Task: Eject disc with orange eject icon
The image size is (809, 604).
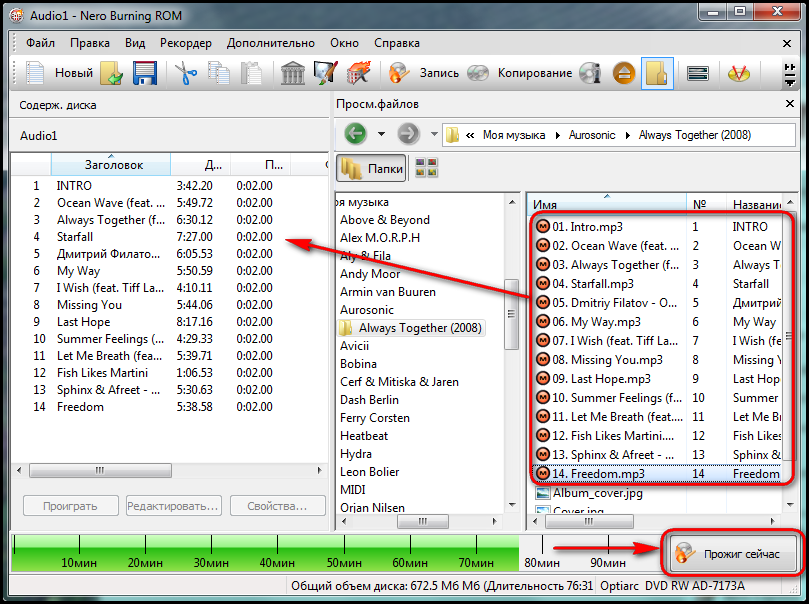Action: pyautogui.click(x=624, y=73)
